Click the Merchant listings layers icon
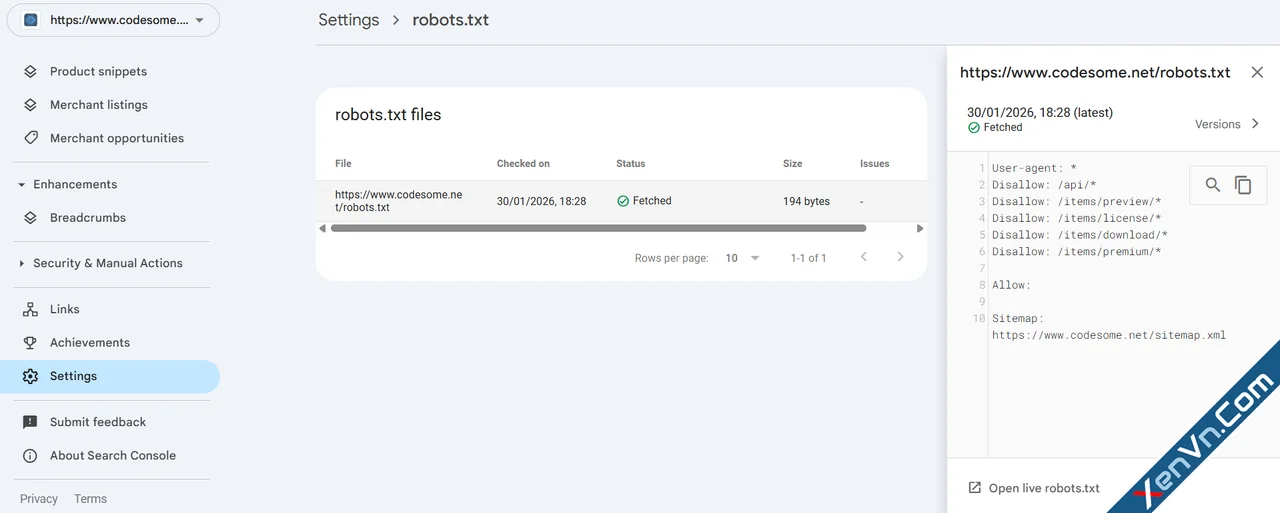Image resolution: width=1280 pixels, height=513 pixels. click(30, 105)
